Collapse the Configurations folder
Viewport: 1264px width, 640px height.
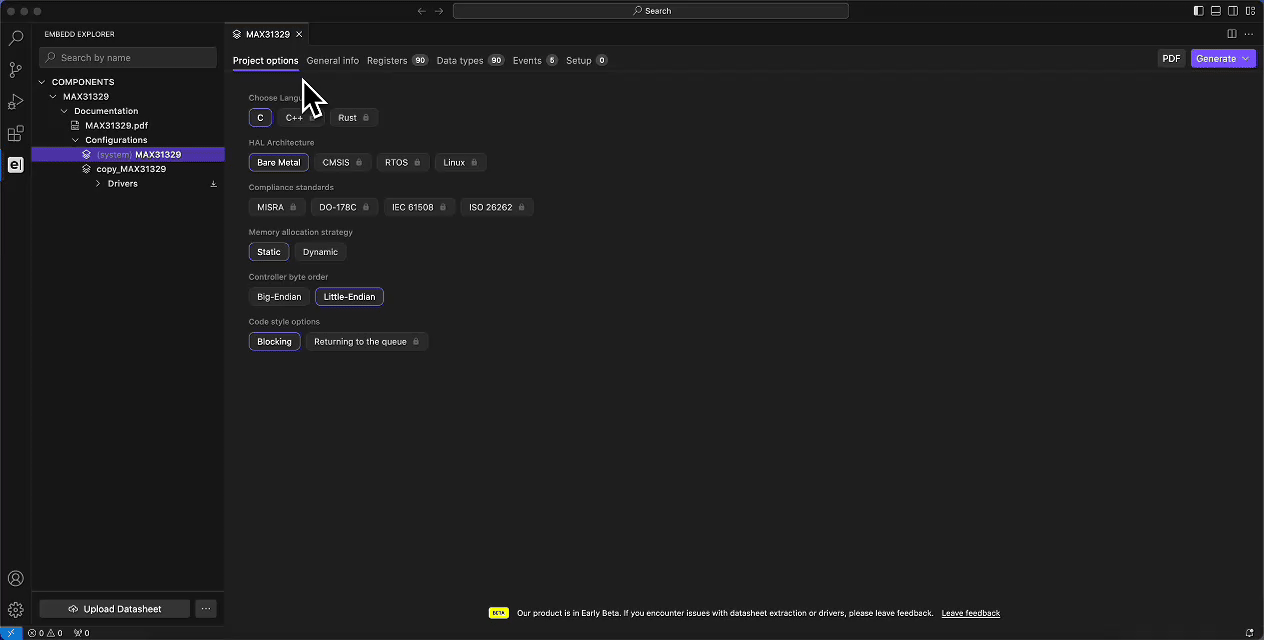(75, 140)
